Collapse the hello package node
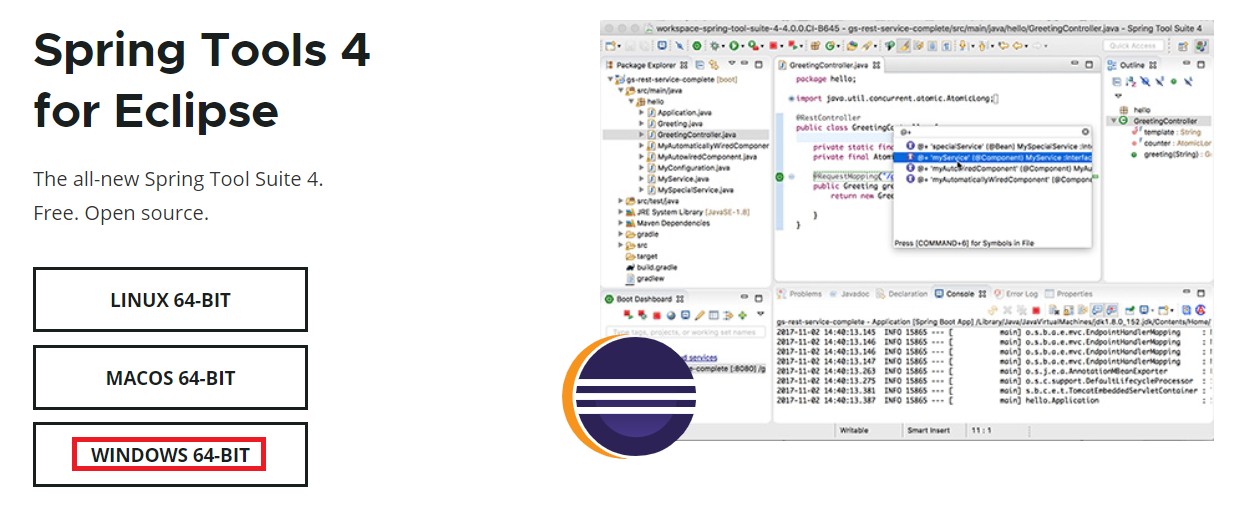The height and width of the screenshot is (519, 1249). [x=629, y=101]
